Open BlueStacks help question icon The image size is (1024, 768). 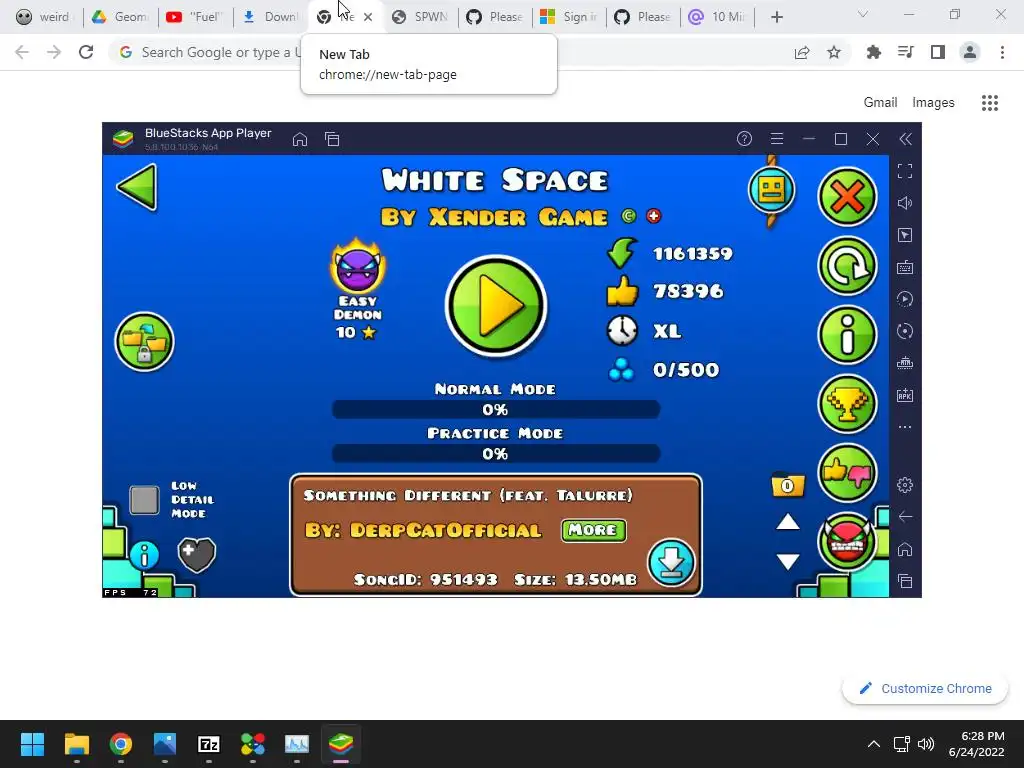(x=744, y=138)
